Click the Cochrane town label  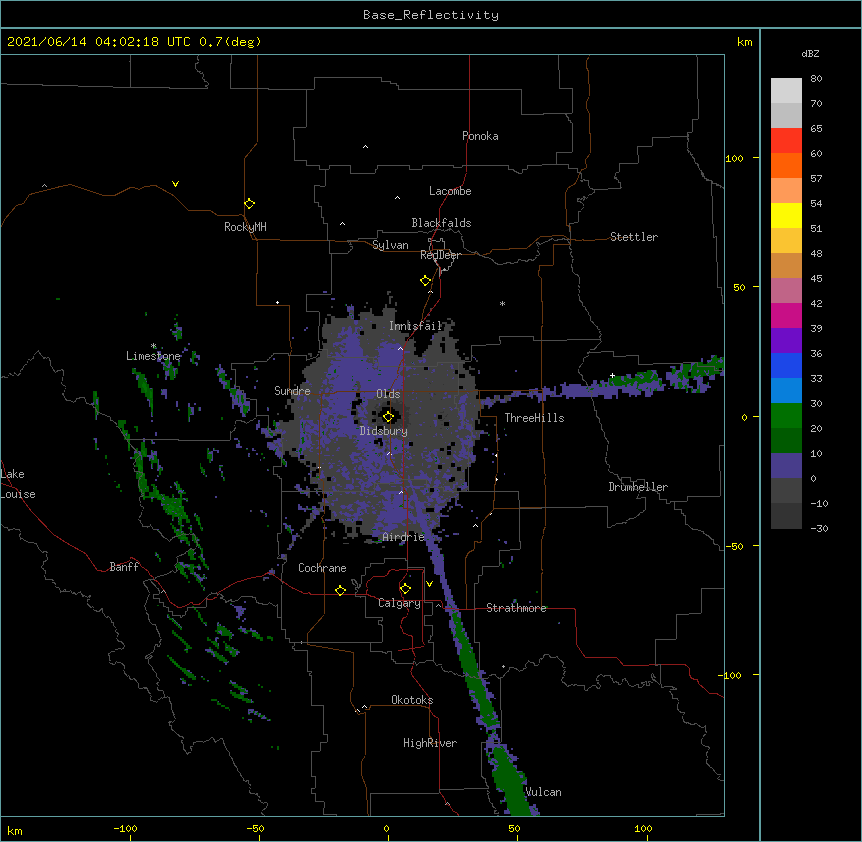322,568
